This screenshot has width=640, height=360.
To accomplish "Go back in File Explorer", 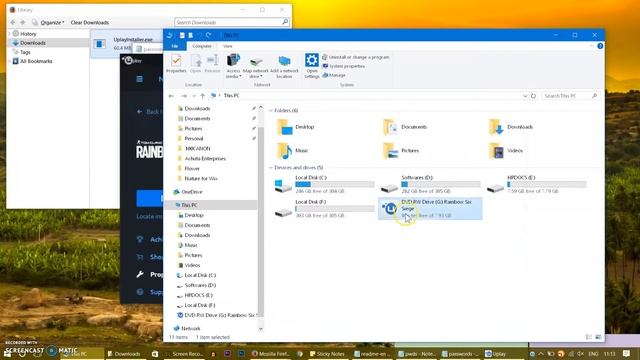I will point(171,96).
